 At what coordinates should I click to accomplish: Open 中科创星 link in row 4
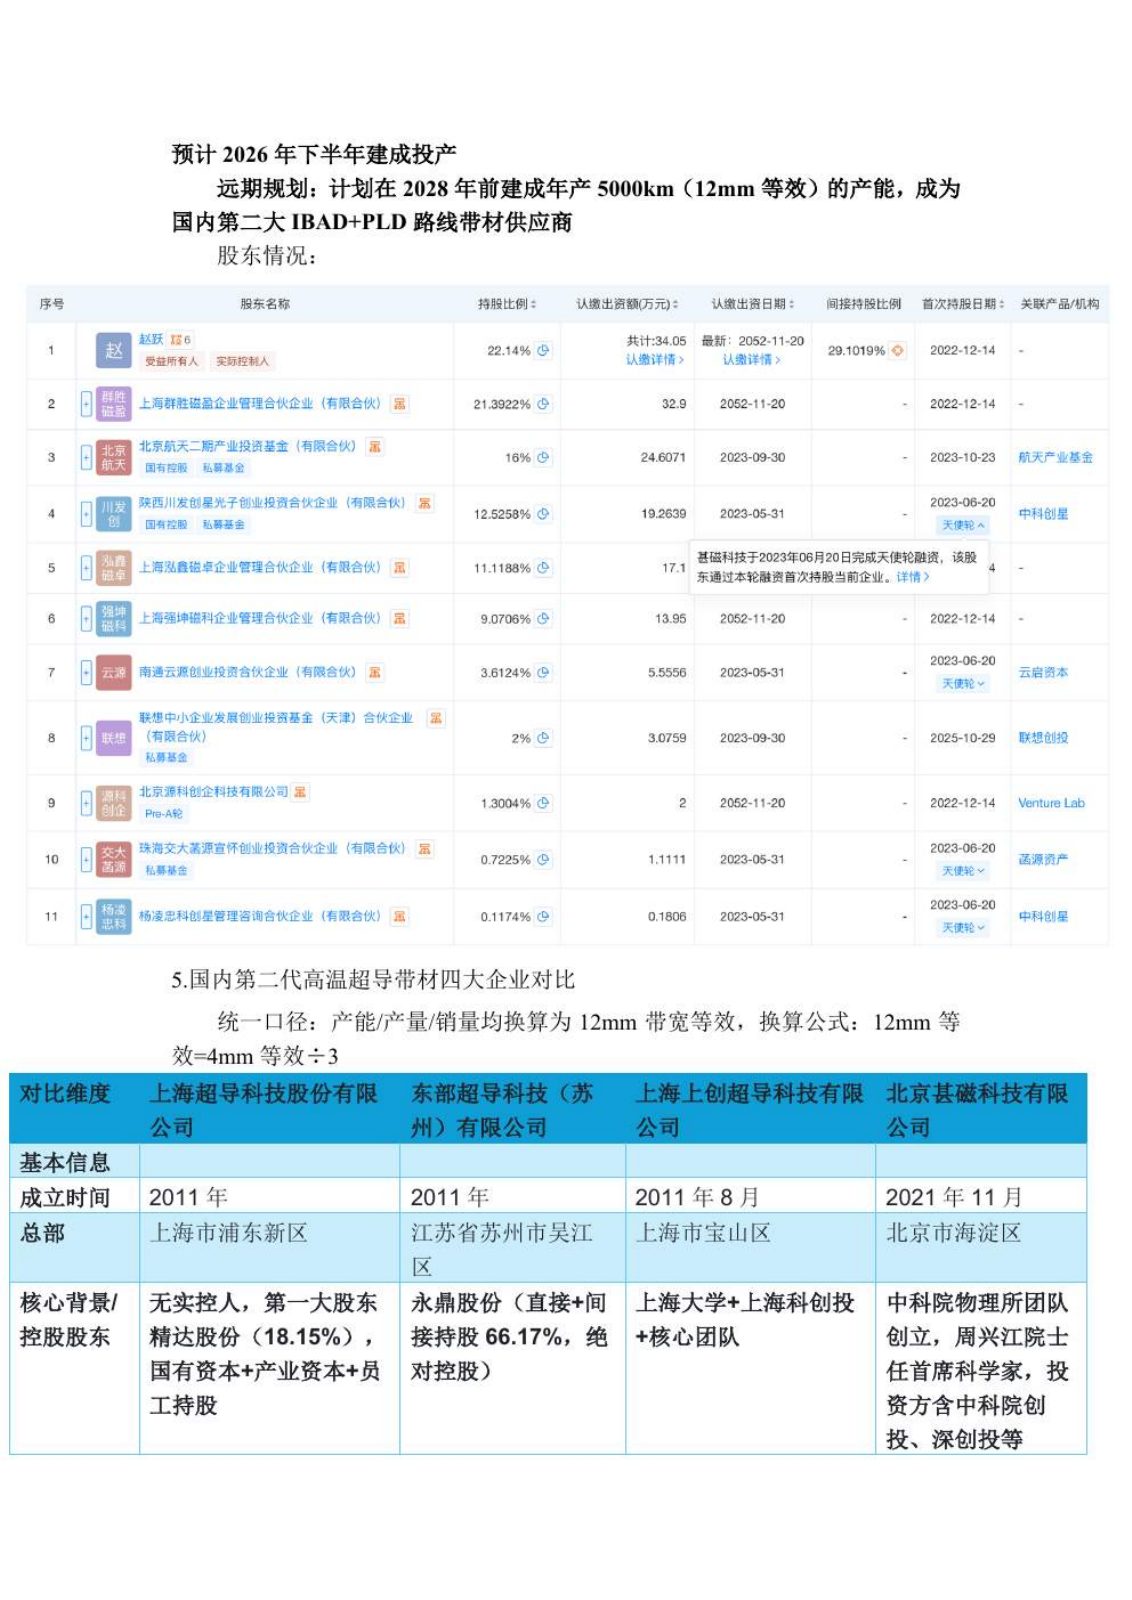1043,514
